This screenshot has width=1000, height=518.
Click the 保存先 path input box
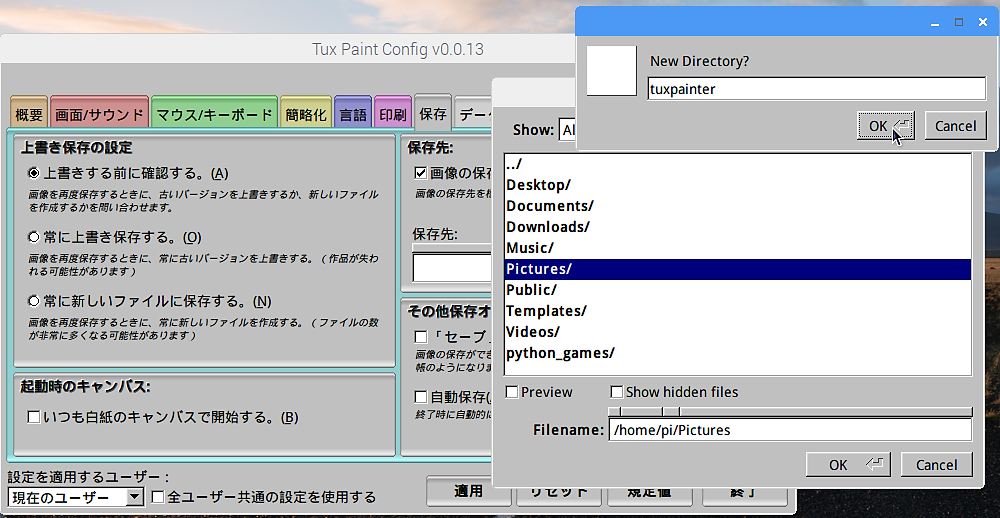[453, 268]
